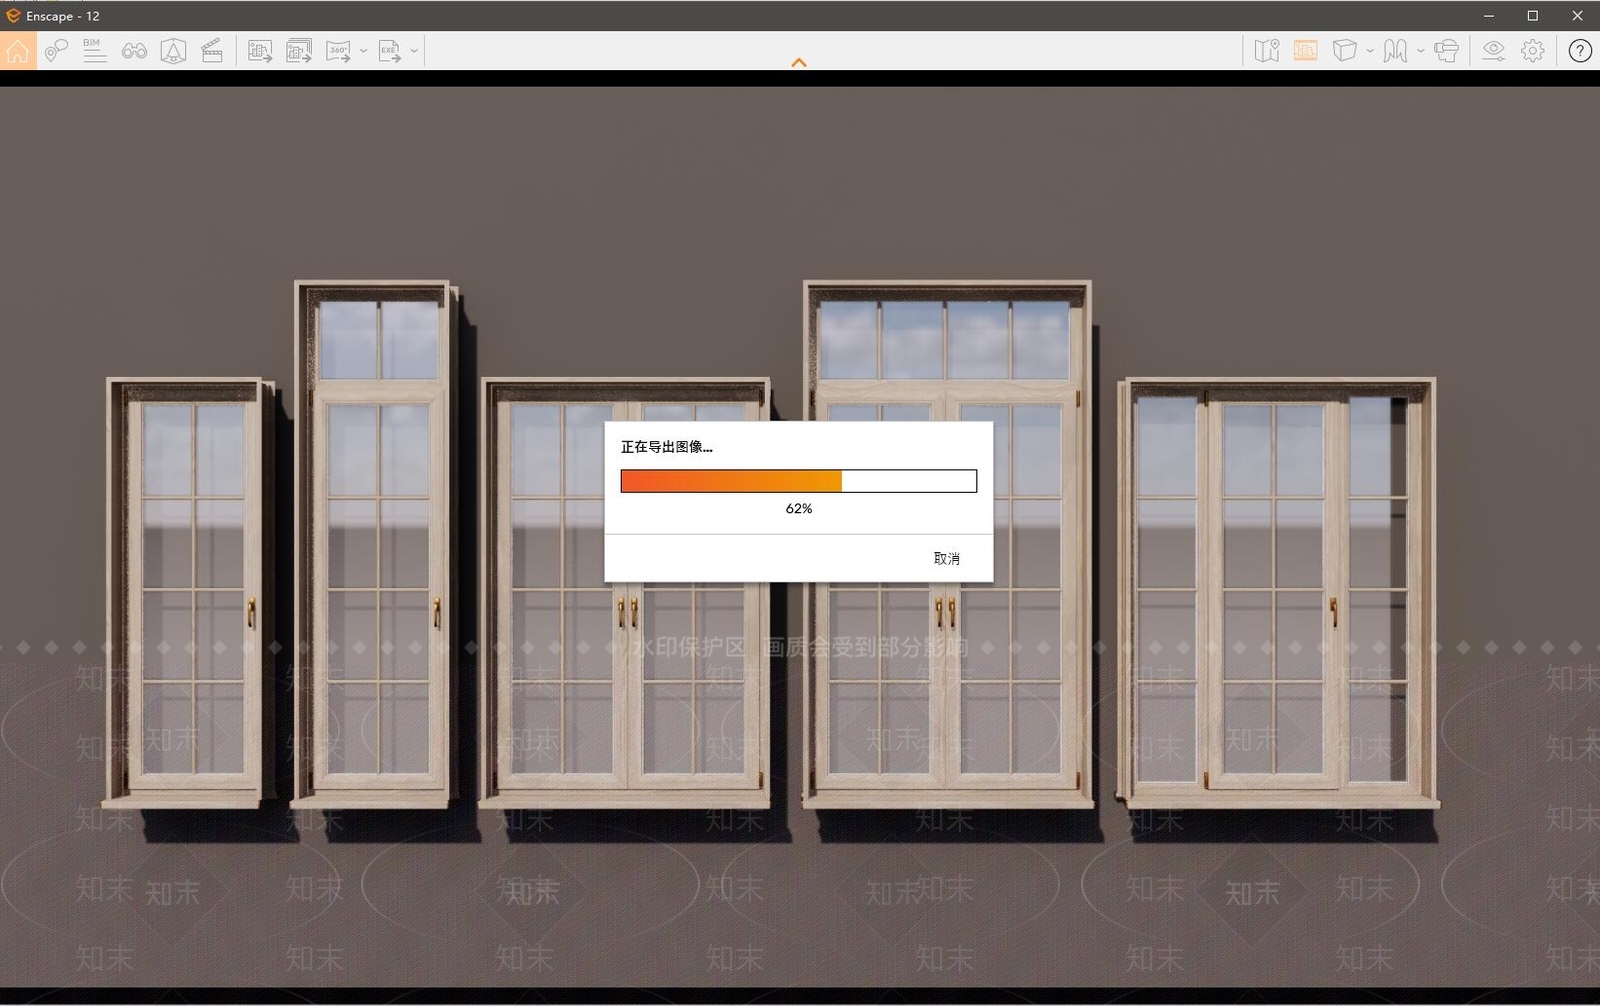Viewport: 1600px width, 1006px height.
Task: Click the single screenshot export icon
Action: 260,50
